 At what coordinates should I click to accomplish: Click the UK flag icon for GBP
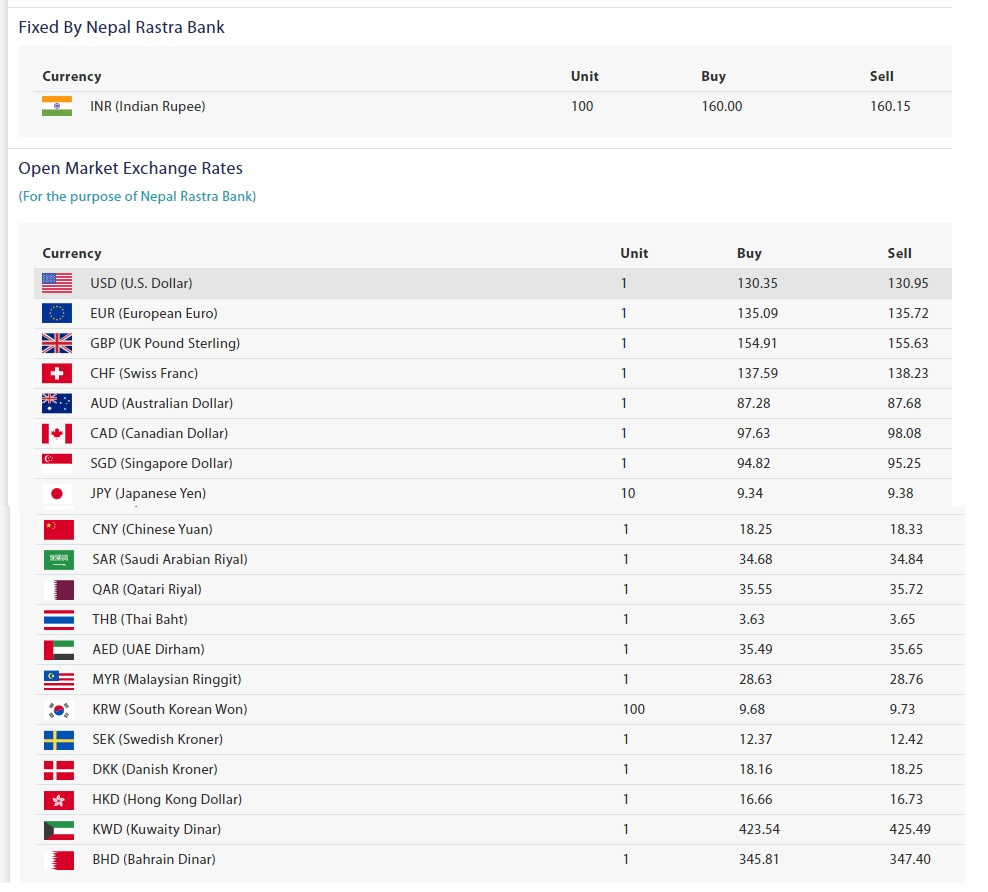pyautogui.click(x=57, y=343)
